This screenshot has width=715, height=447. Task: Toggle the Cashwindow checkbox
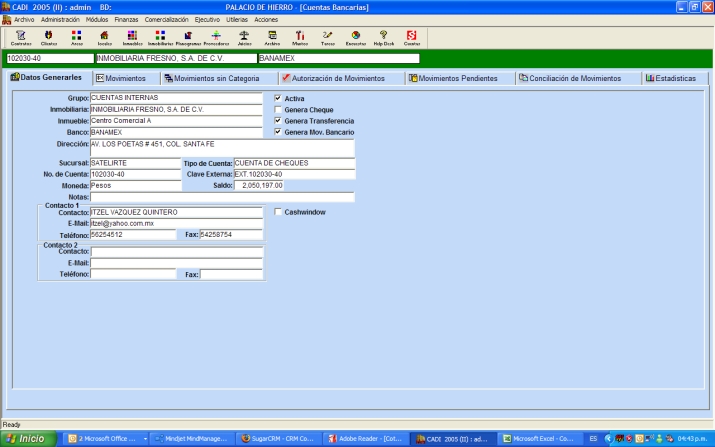(278, 212)
